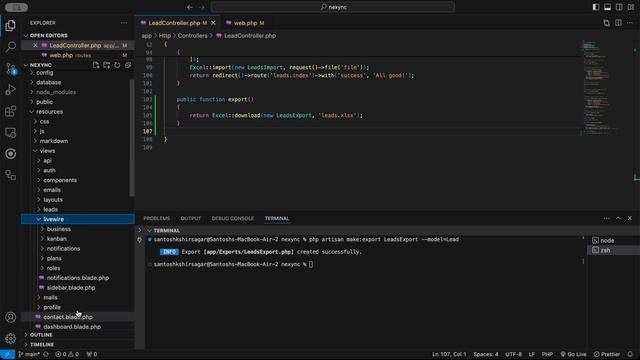Screen dimensions: 640x360
Task: Open Run and Debug view
Action: (x=11, y=90)
